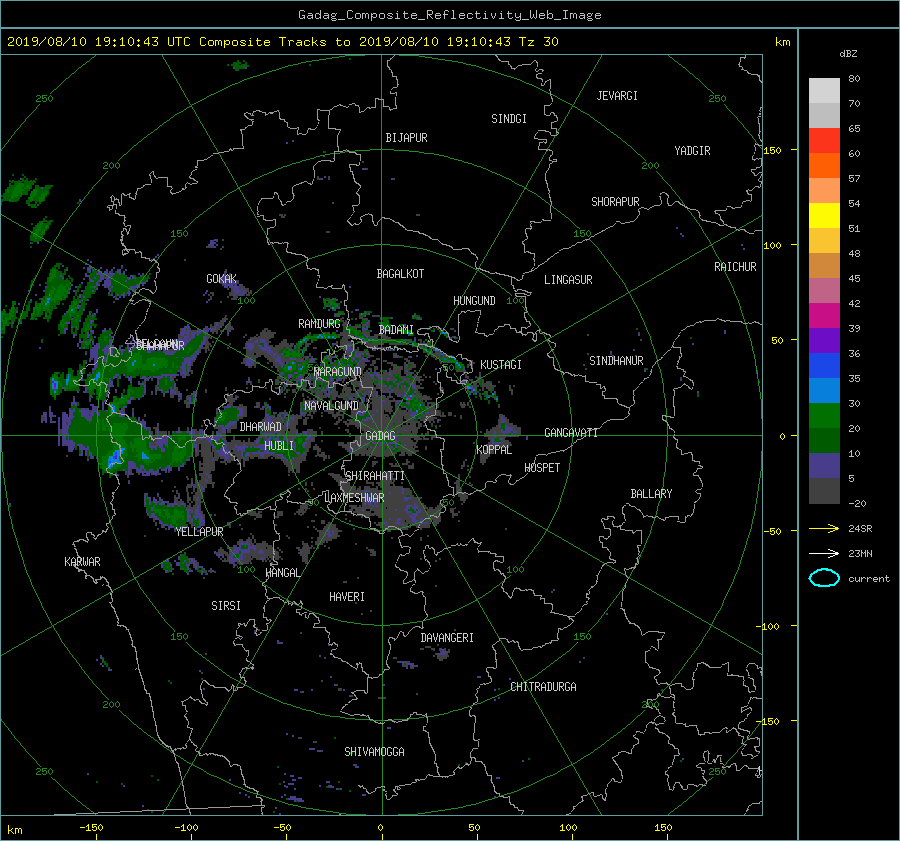Screen dimensions: 900x841
Task: Click the HANGAL city label
Action: coord(283,573)
